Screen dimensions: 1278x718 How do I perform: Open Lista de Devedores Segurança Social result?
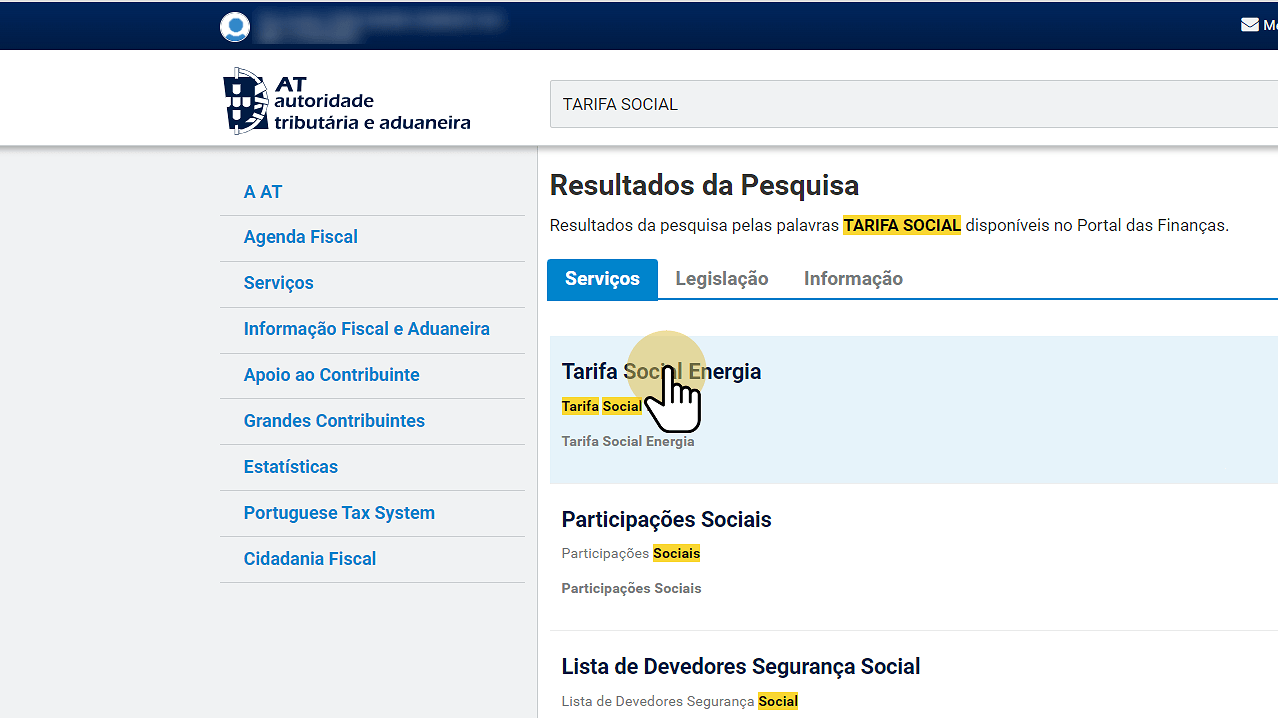(740, 667)
